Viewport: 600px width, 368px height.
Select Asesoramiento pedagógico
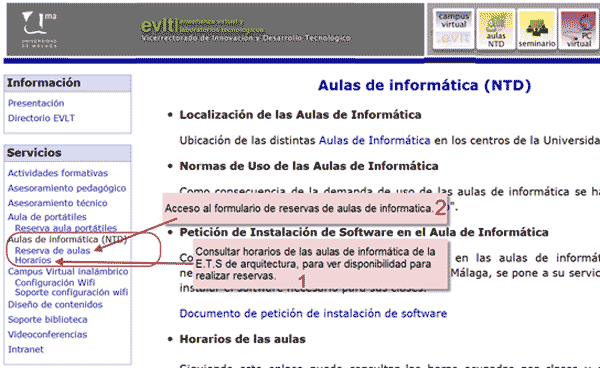(67, 188)
